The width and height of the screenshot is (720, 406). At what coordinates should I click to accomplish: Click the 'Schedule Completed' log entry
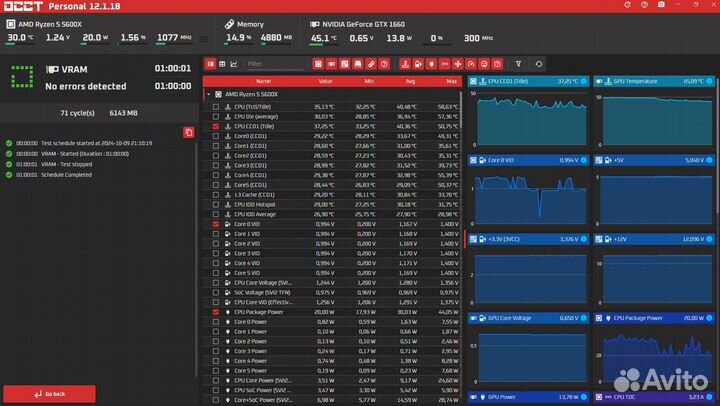66,175
